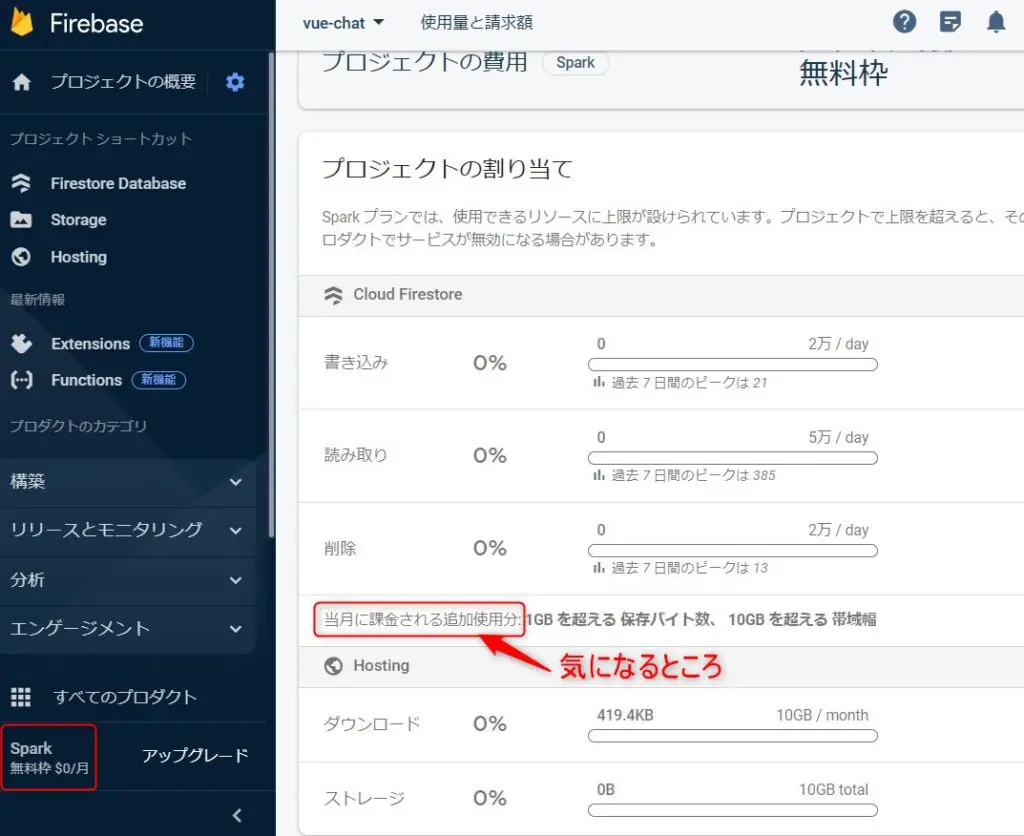Viewport: 1024px width, 836px height.
Task: Click the 419.4KB download value
Action: coord(624,715)
